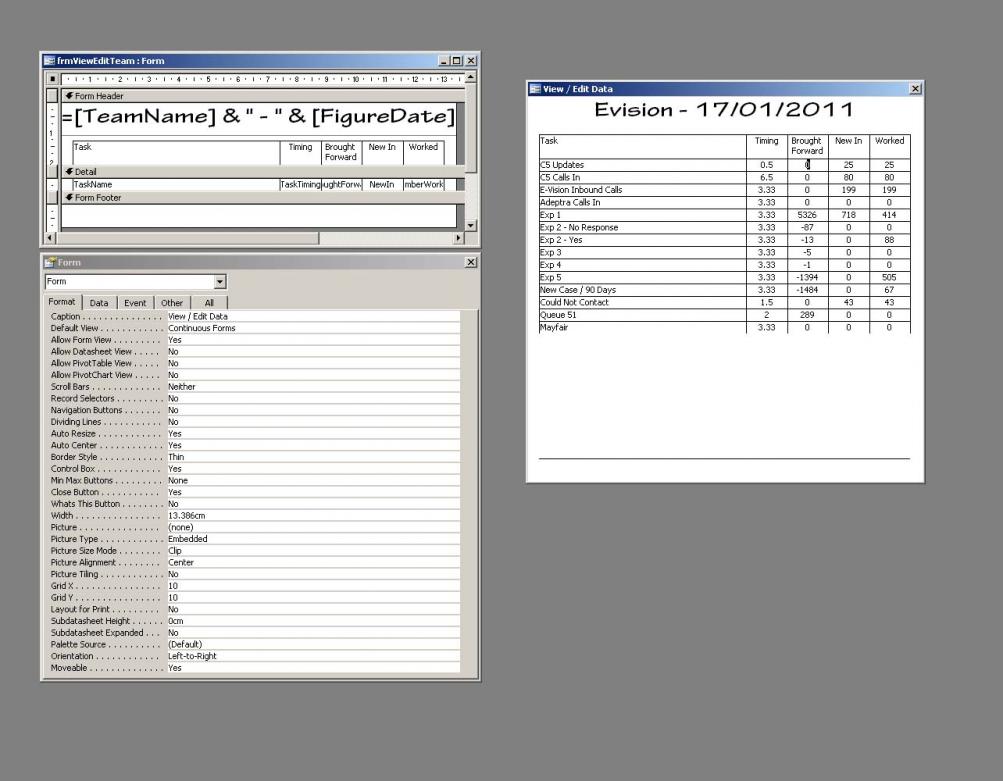The height and width of the screenshot is (781, 1003).
Task: Click the Control Box property value
Action: coord(313,469)
